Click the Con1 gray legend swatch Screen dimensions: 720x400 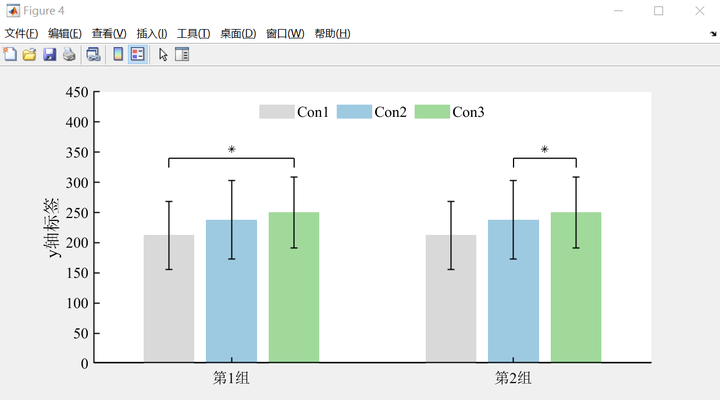[276, 112]
